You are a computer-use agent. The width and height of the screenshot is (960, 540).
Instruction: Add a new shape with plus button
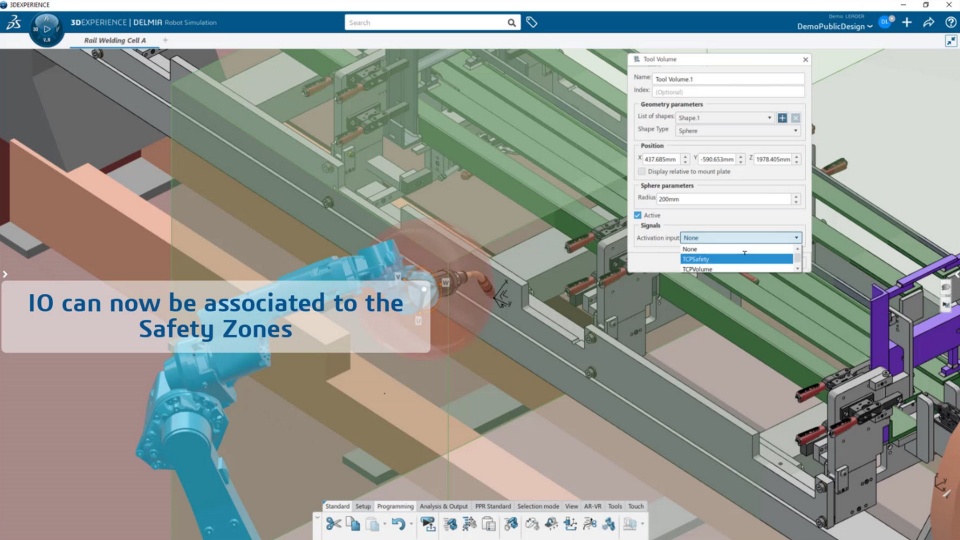point(782,118)
